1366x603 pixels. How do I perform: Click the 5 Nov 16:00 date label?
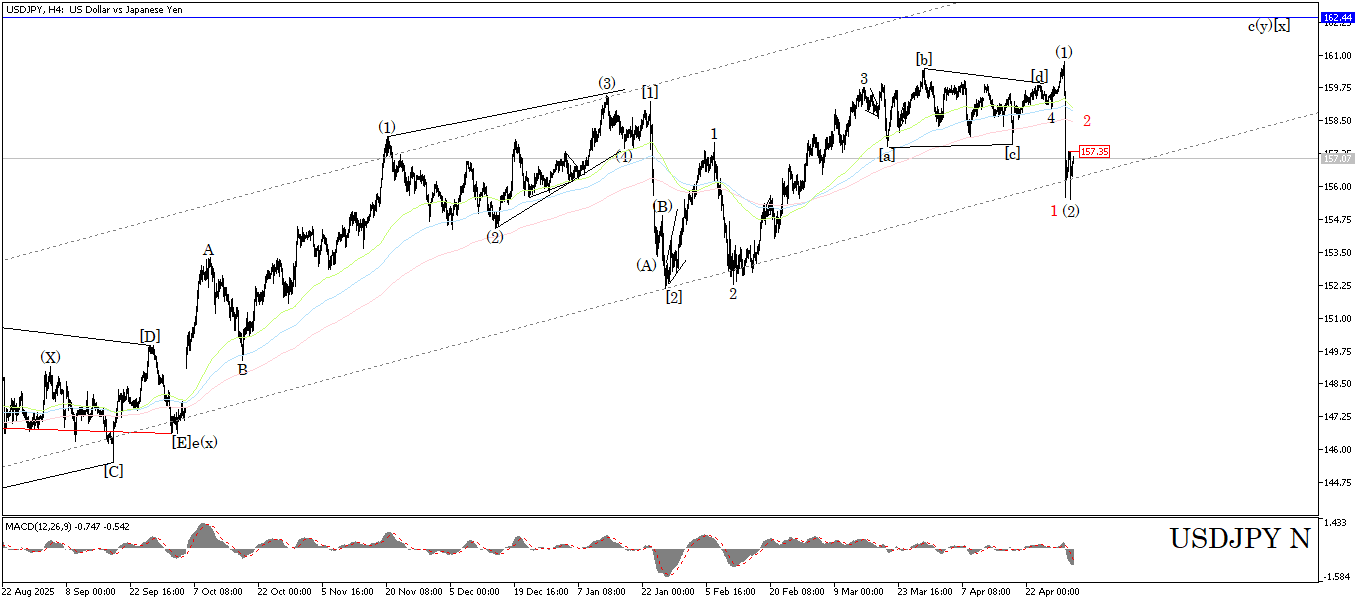click(x=348, y=591)
